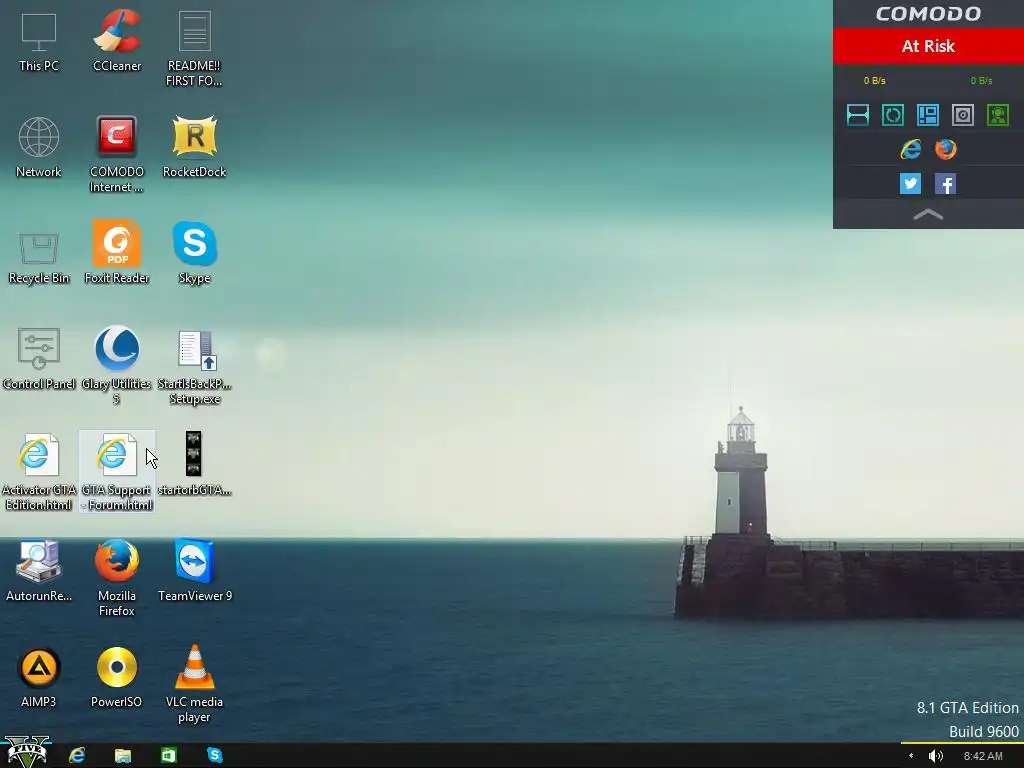Viewport: 1024px width, 768px height.
Task: Launch Skype from the desktop icon
Action: tap(194, 252)
